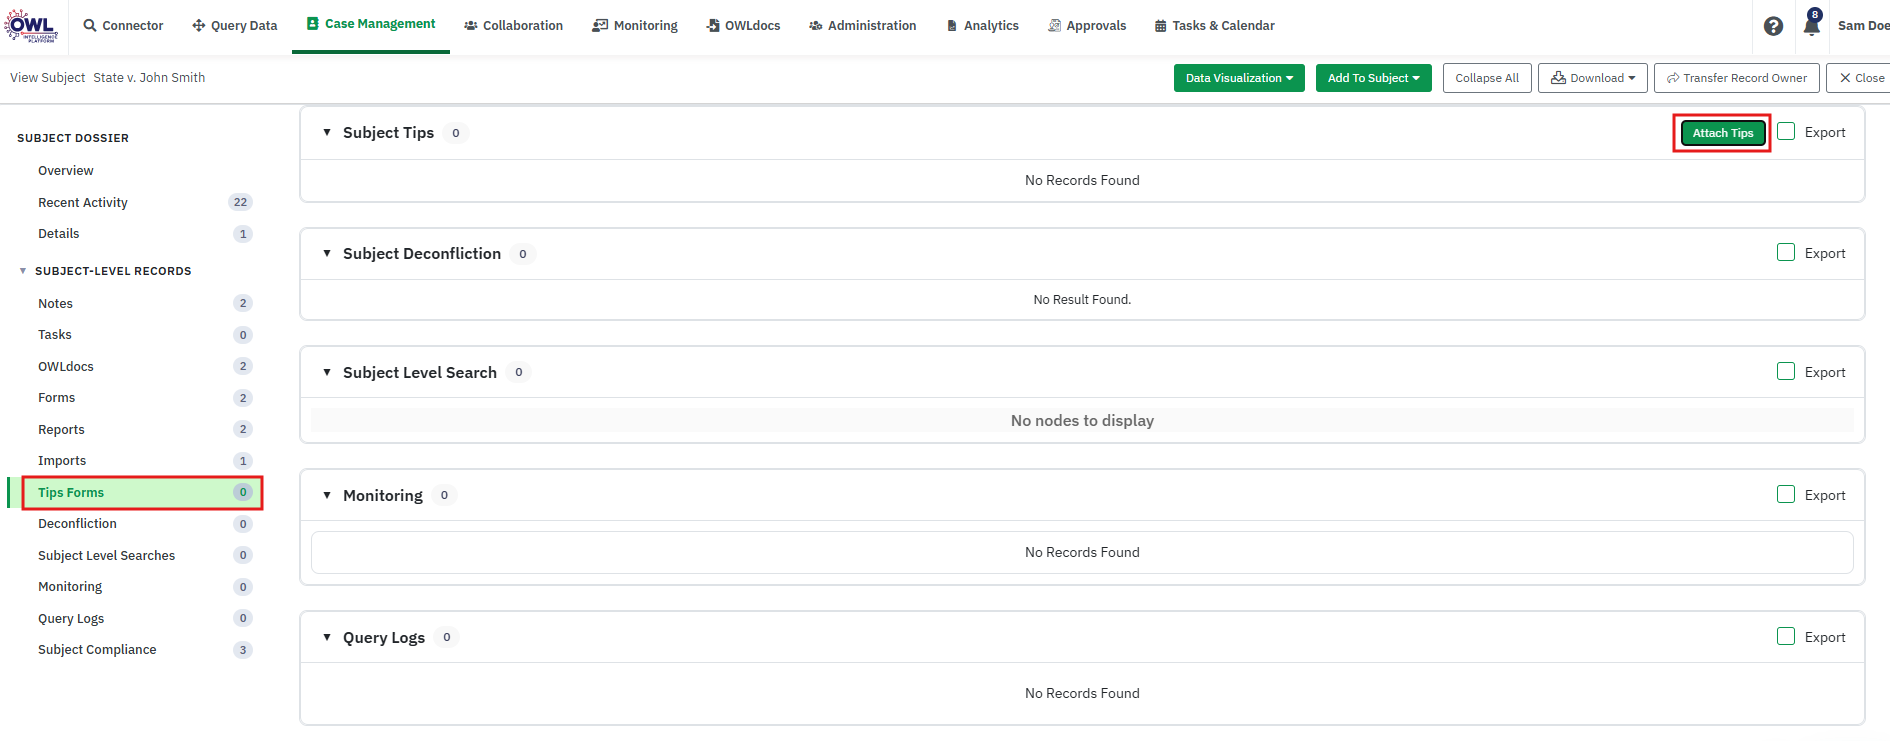
Task: Check Export for Query Logs section
Action: (x=1786, y=636)
